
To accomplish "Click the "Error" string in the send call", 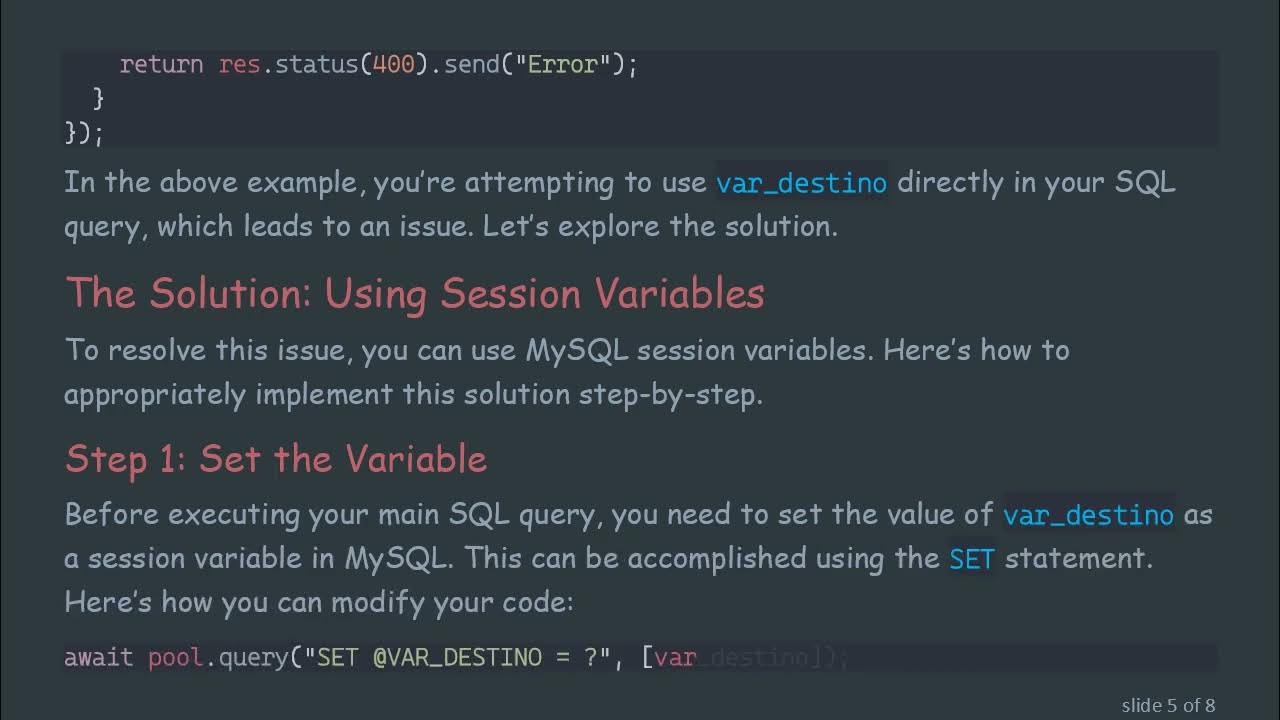I will 562,65.
